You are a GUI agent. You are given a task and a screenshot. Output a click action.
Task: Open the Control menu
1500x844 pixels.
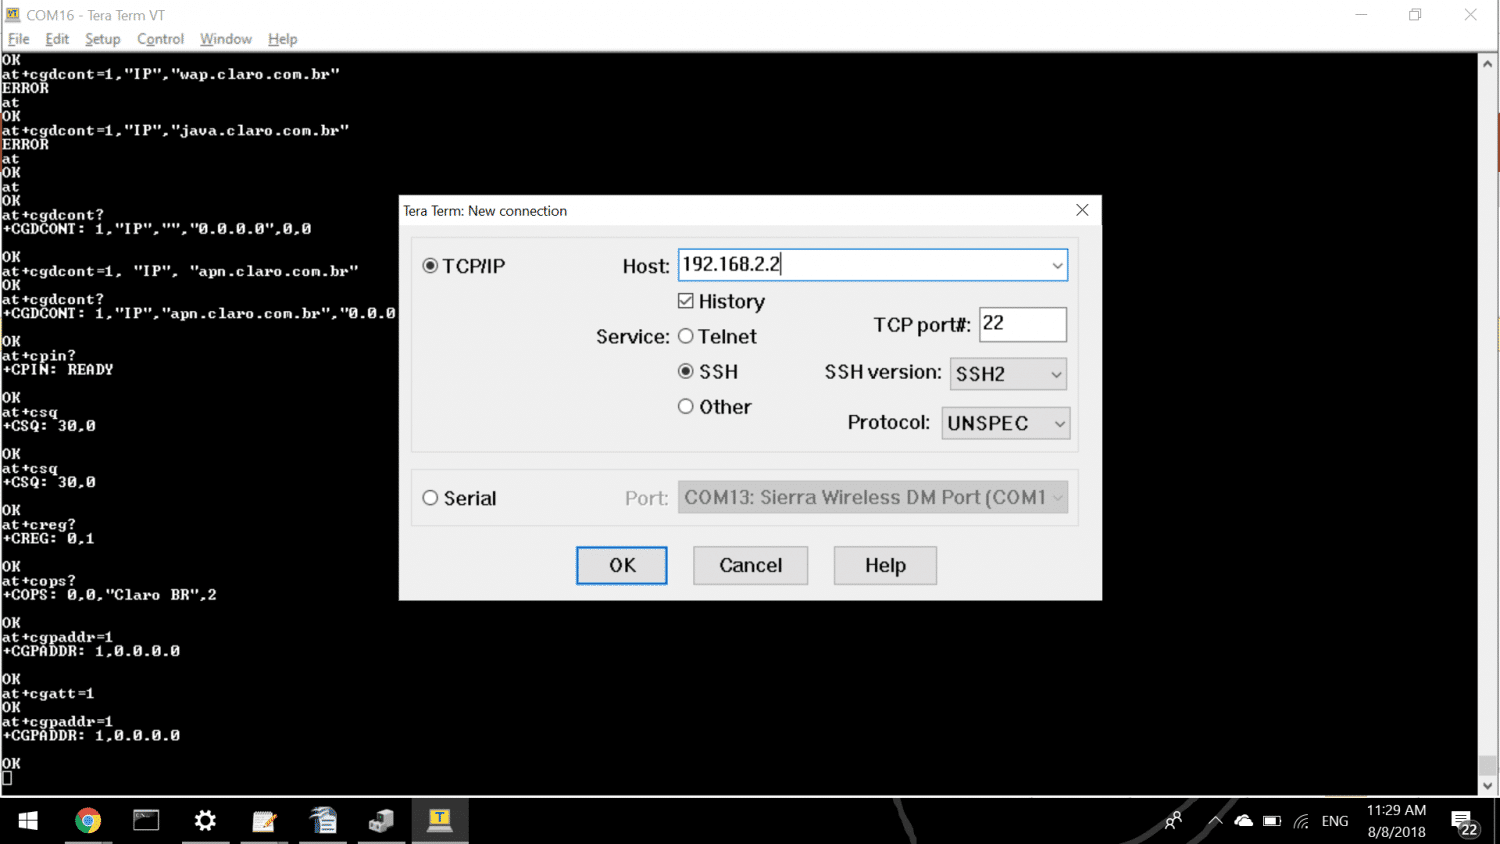pos(160,39)
